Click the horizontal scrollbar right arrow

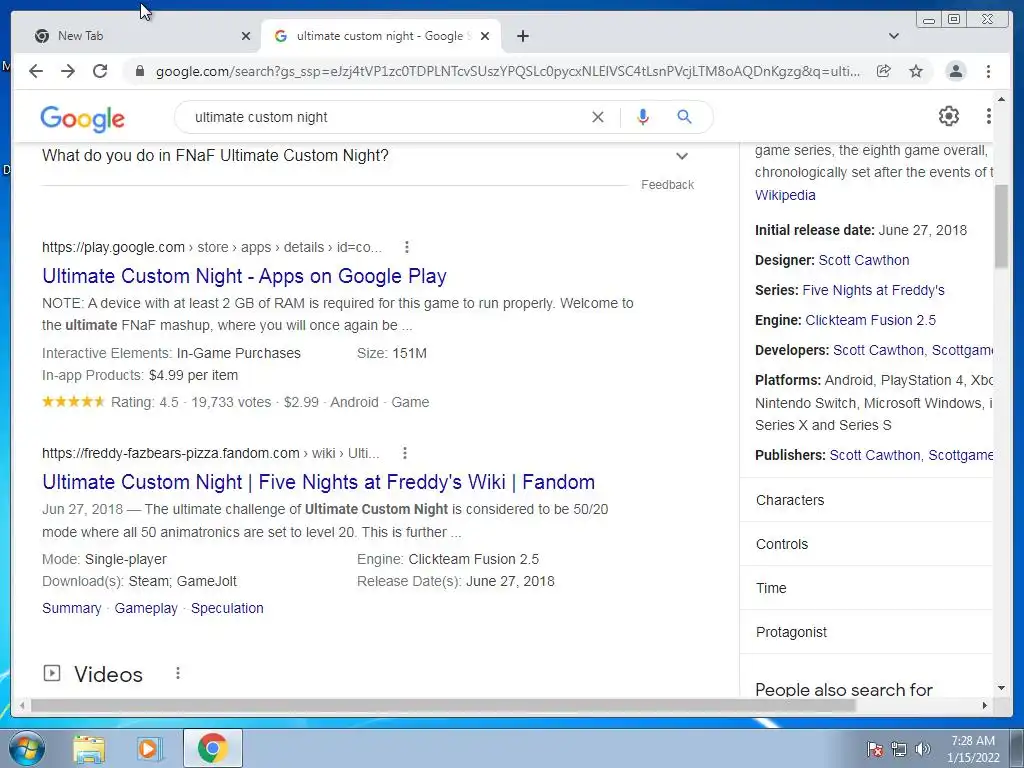[985, 705]
